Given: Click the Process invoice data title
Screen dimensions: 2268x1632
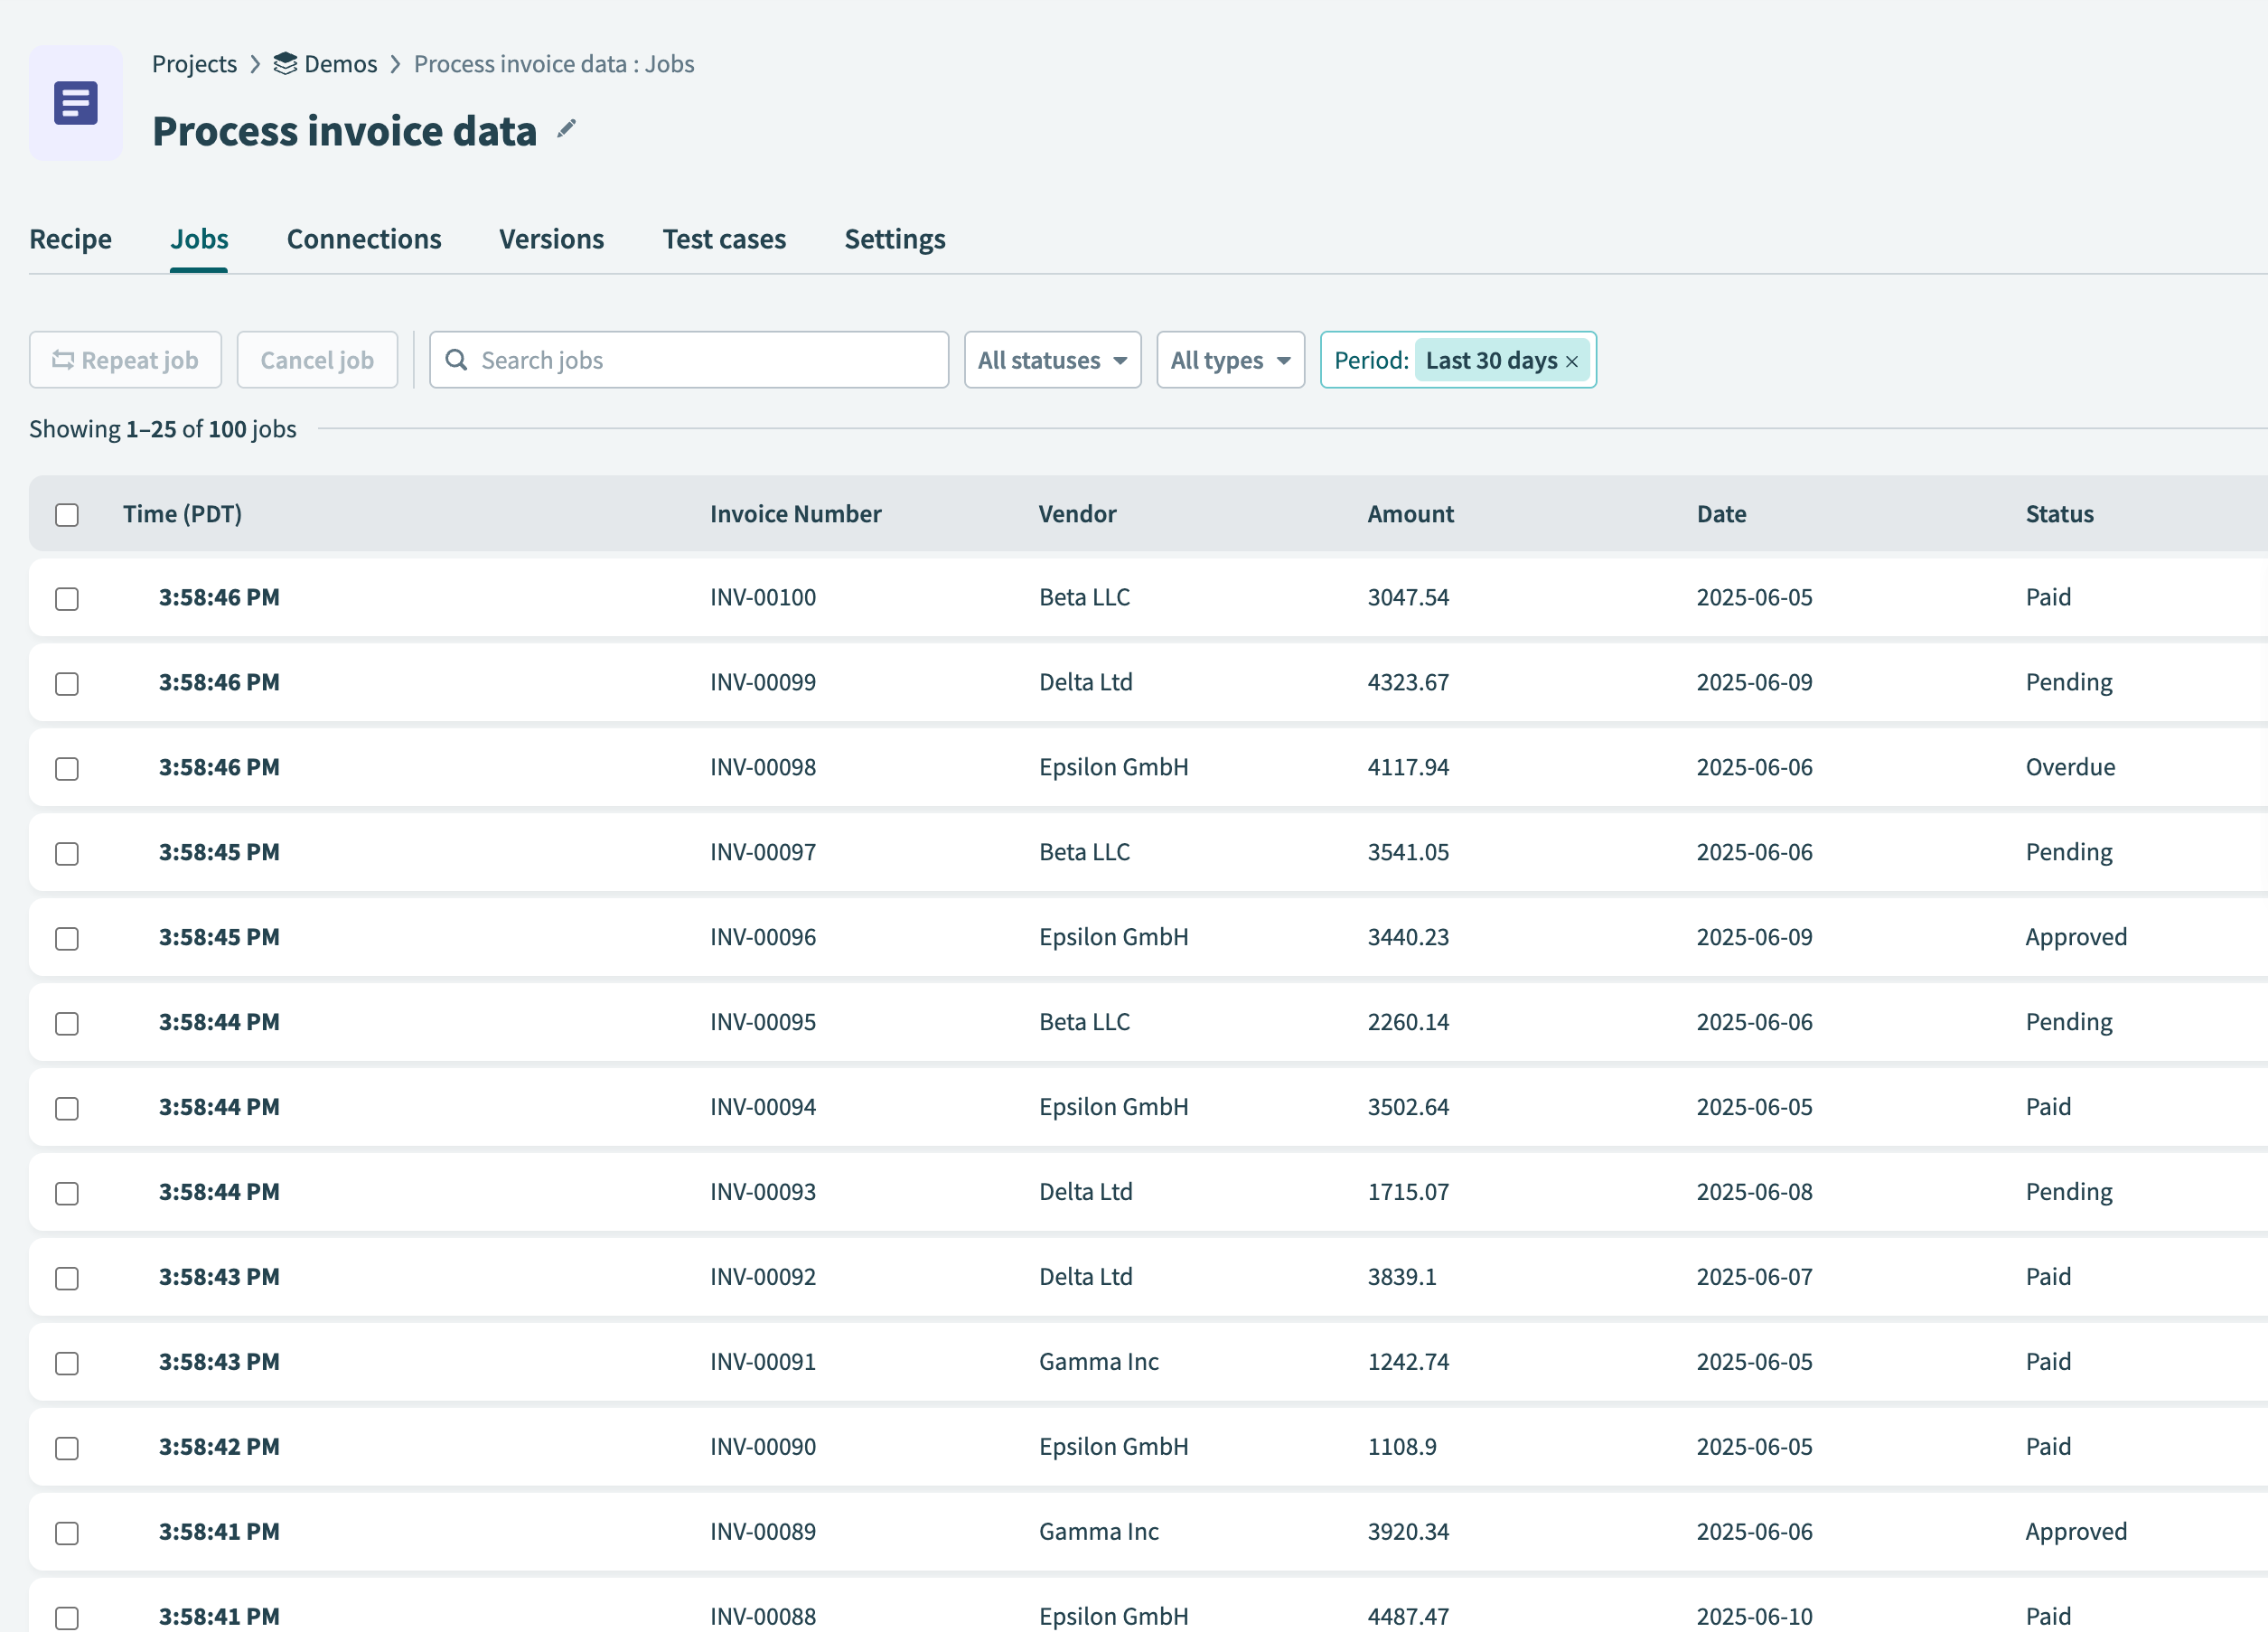Looking at the screenshot, I should (x=344, y=131).
